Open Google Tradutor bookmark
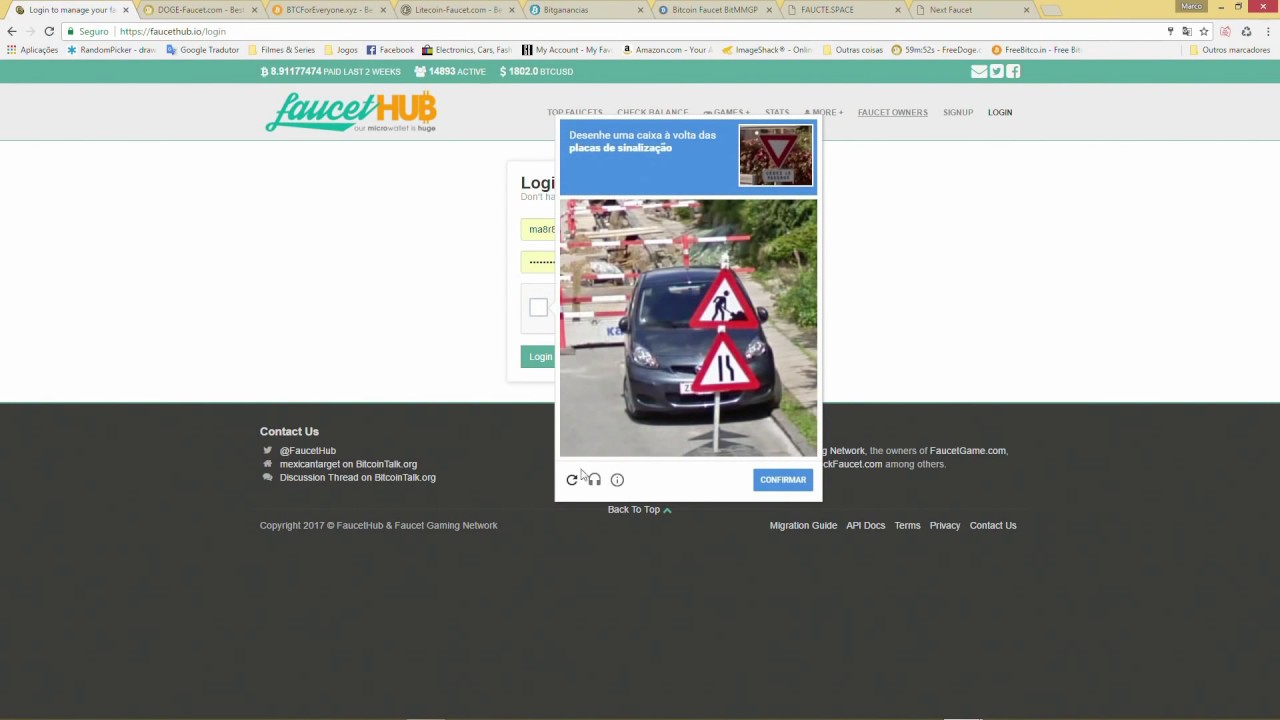 (x=202, y=50)
